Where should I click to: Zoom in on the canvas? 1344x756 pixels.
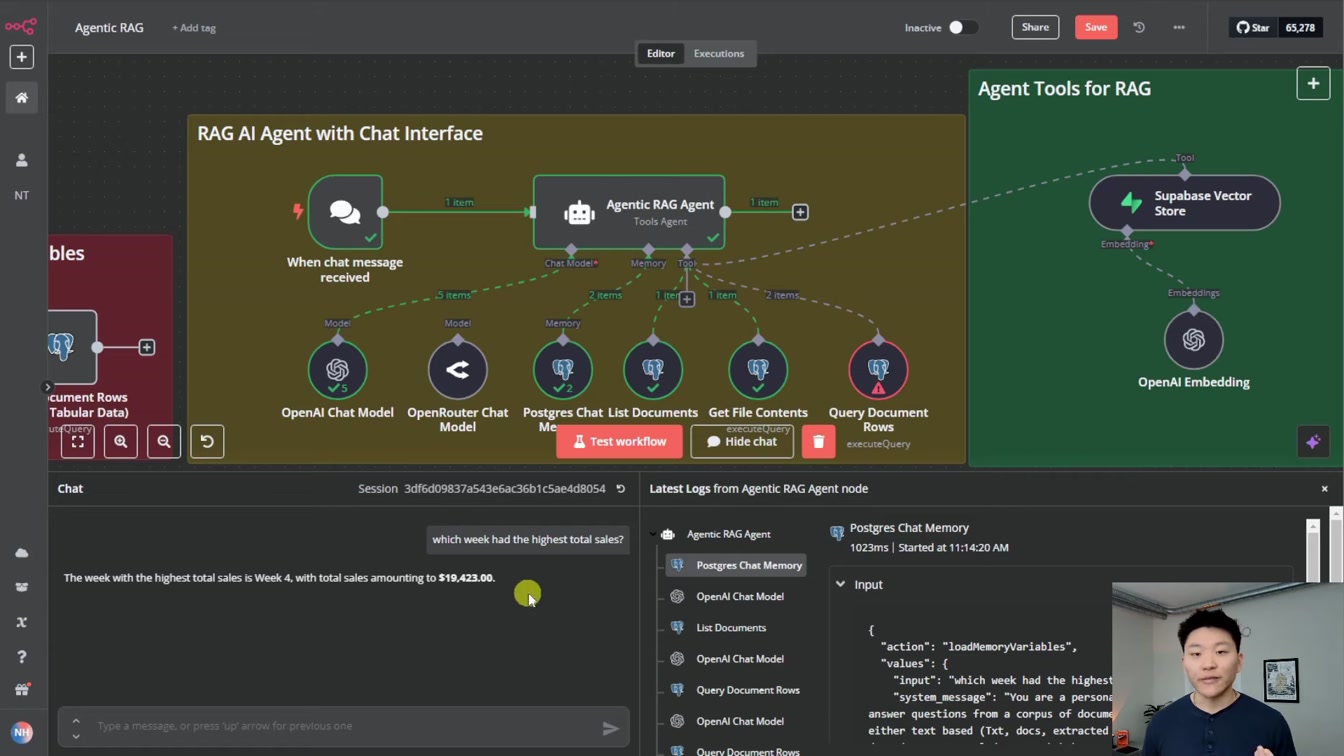point(121,442)
